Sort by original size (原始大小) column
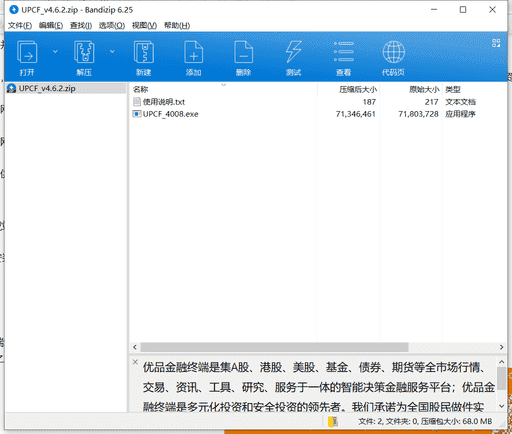 coord(424,89)
